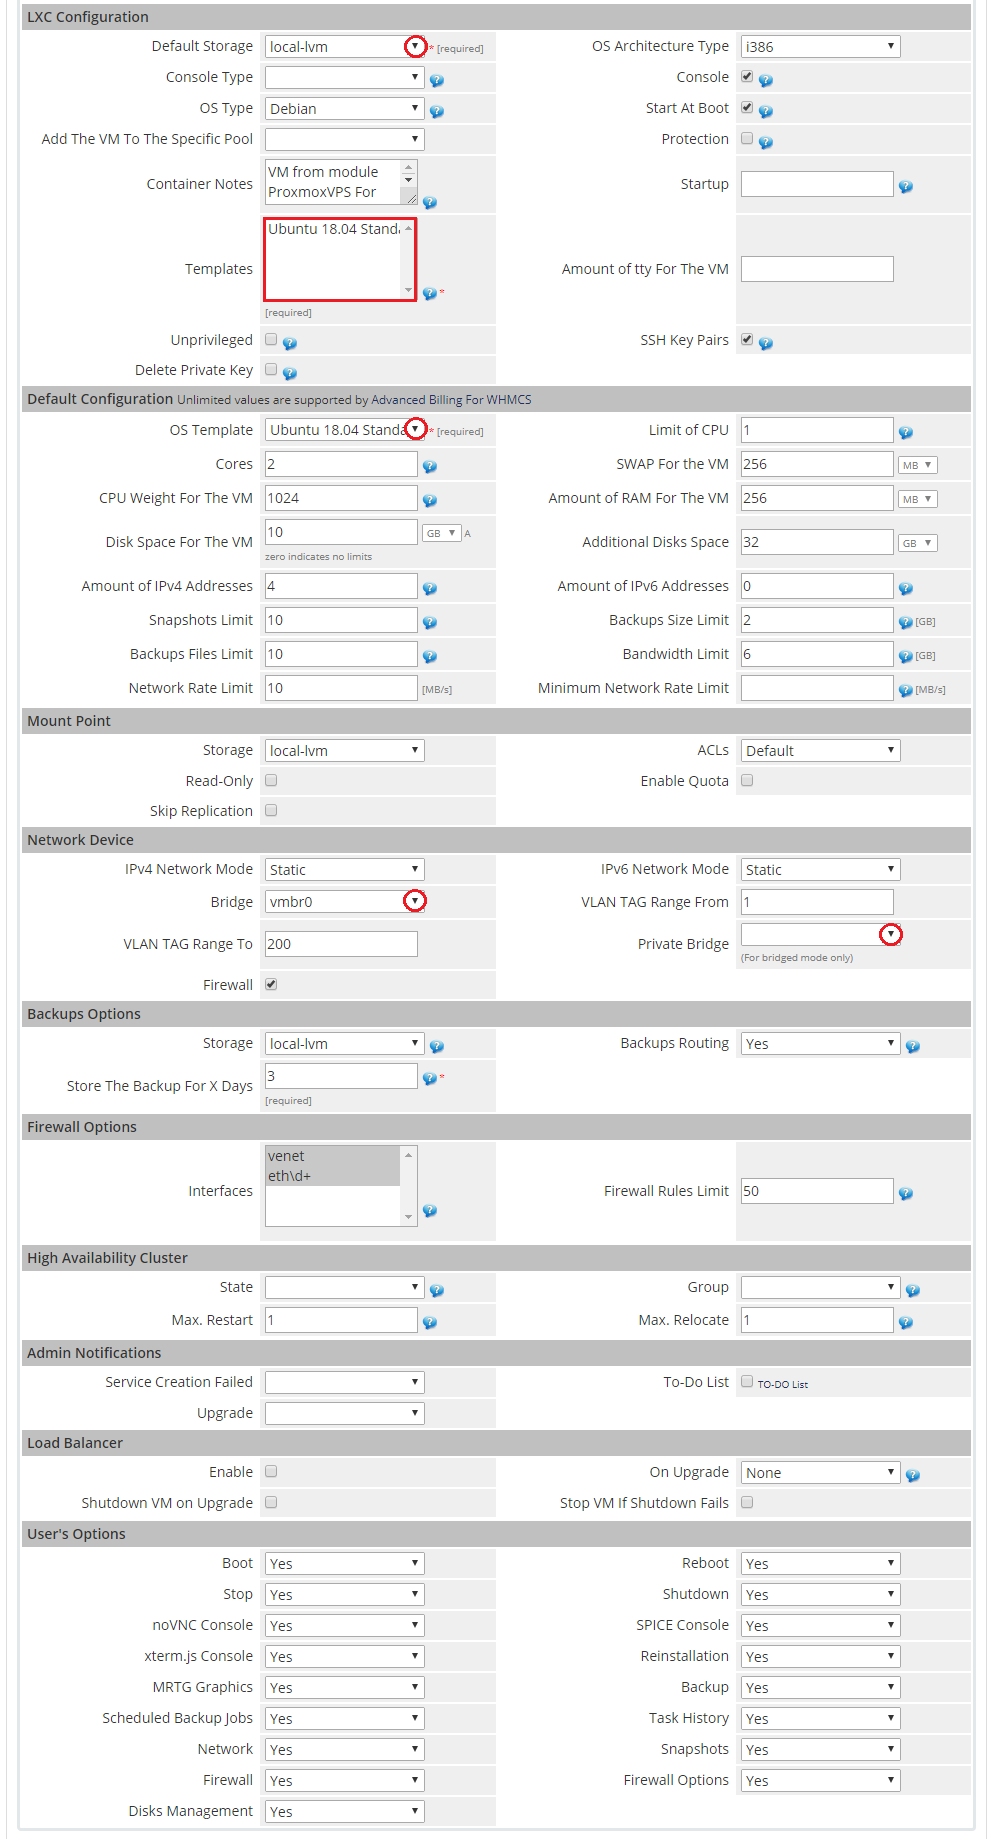Viewport: 998px width, 1839px height.
Task: Click help icon for Amount of IPv6 Addresses
Action: [x=906, y=588]
